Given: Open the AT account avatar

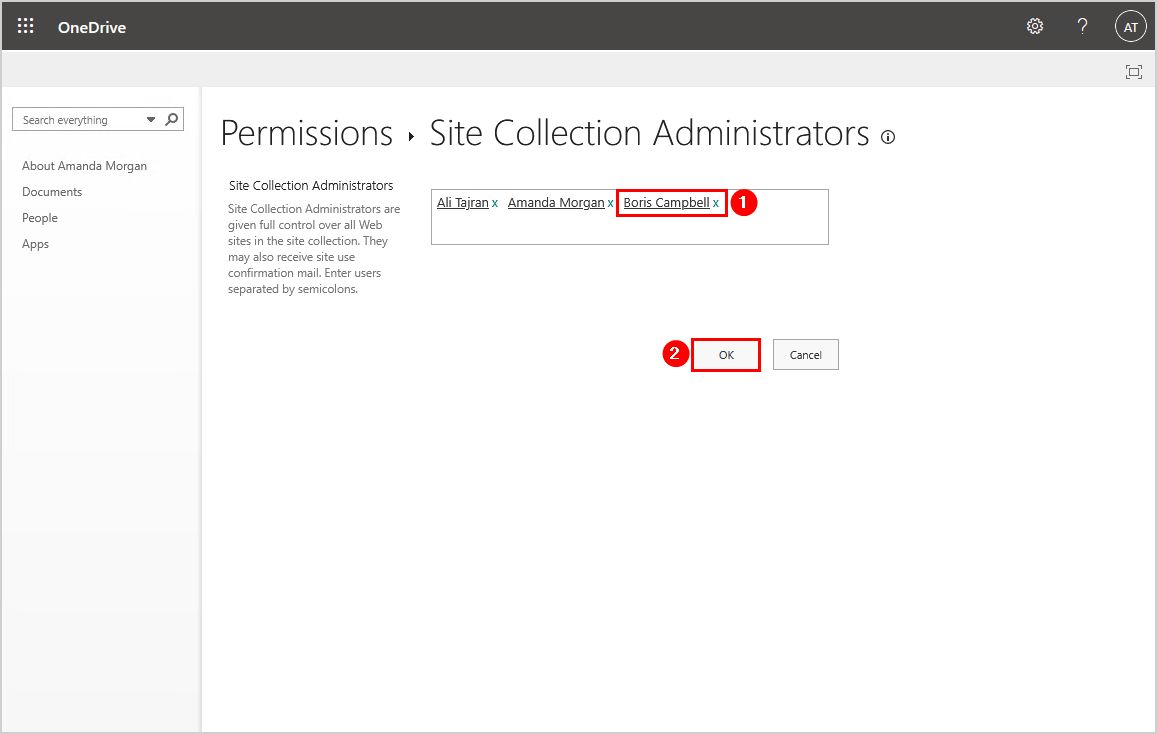Looking at the screenshot, I should 1130,27.
